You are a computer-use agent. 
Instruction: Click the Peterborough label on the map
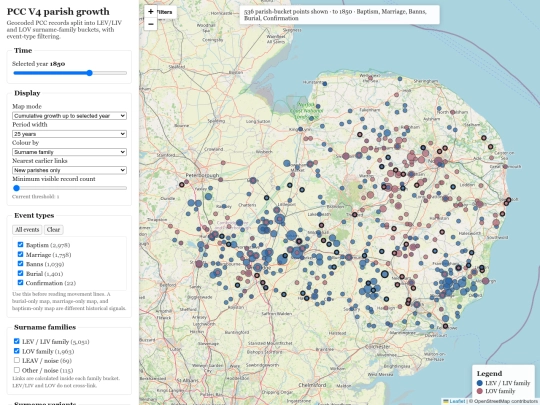coord(202,175)
